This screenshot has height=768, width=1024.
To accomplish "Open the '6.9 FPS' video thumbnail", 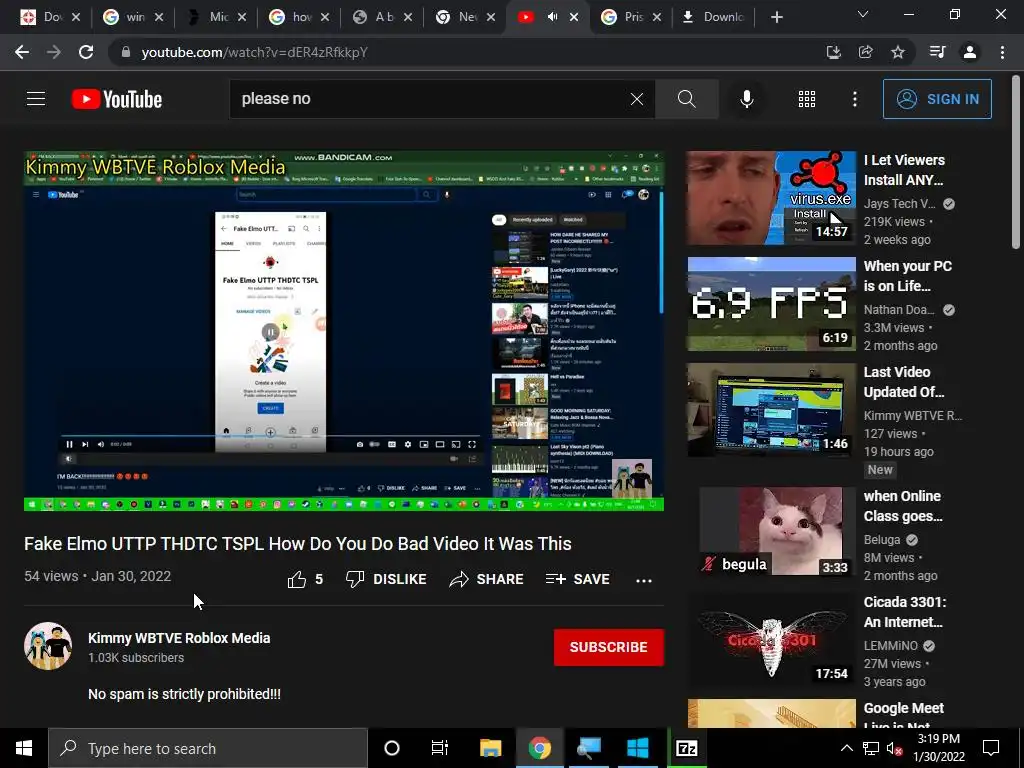I will (771, 304).
